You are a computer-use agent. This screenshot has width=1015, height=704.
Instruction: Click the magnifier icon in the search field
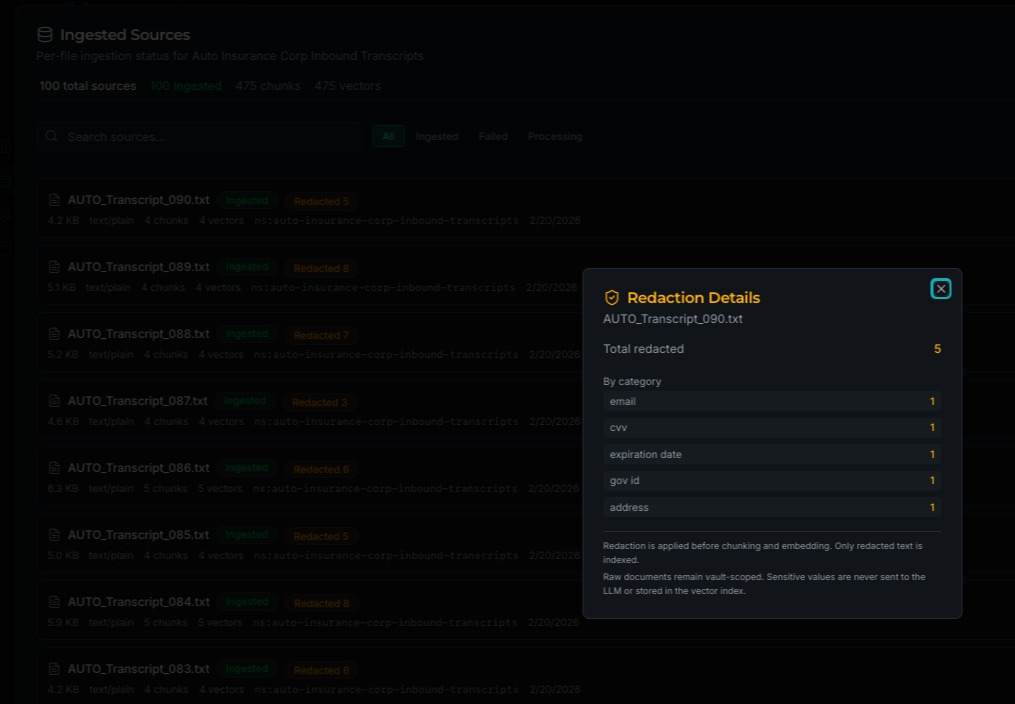pos(51,136)
